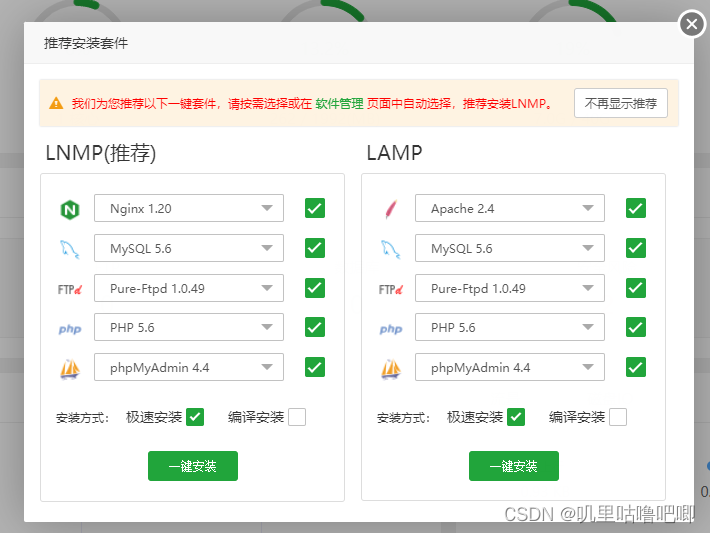710x533 pixels.
Task: Open LAMP Pure-Ftpd 1.0.49 dropdown
Action: click(x=510, y=288)
